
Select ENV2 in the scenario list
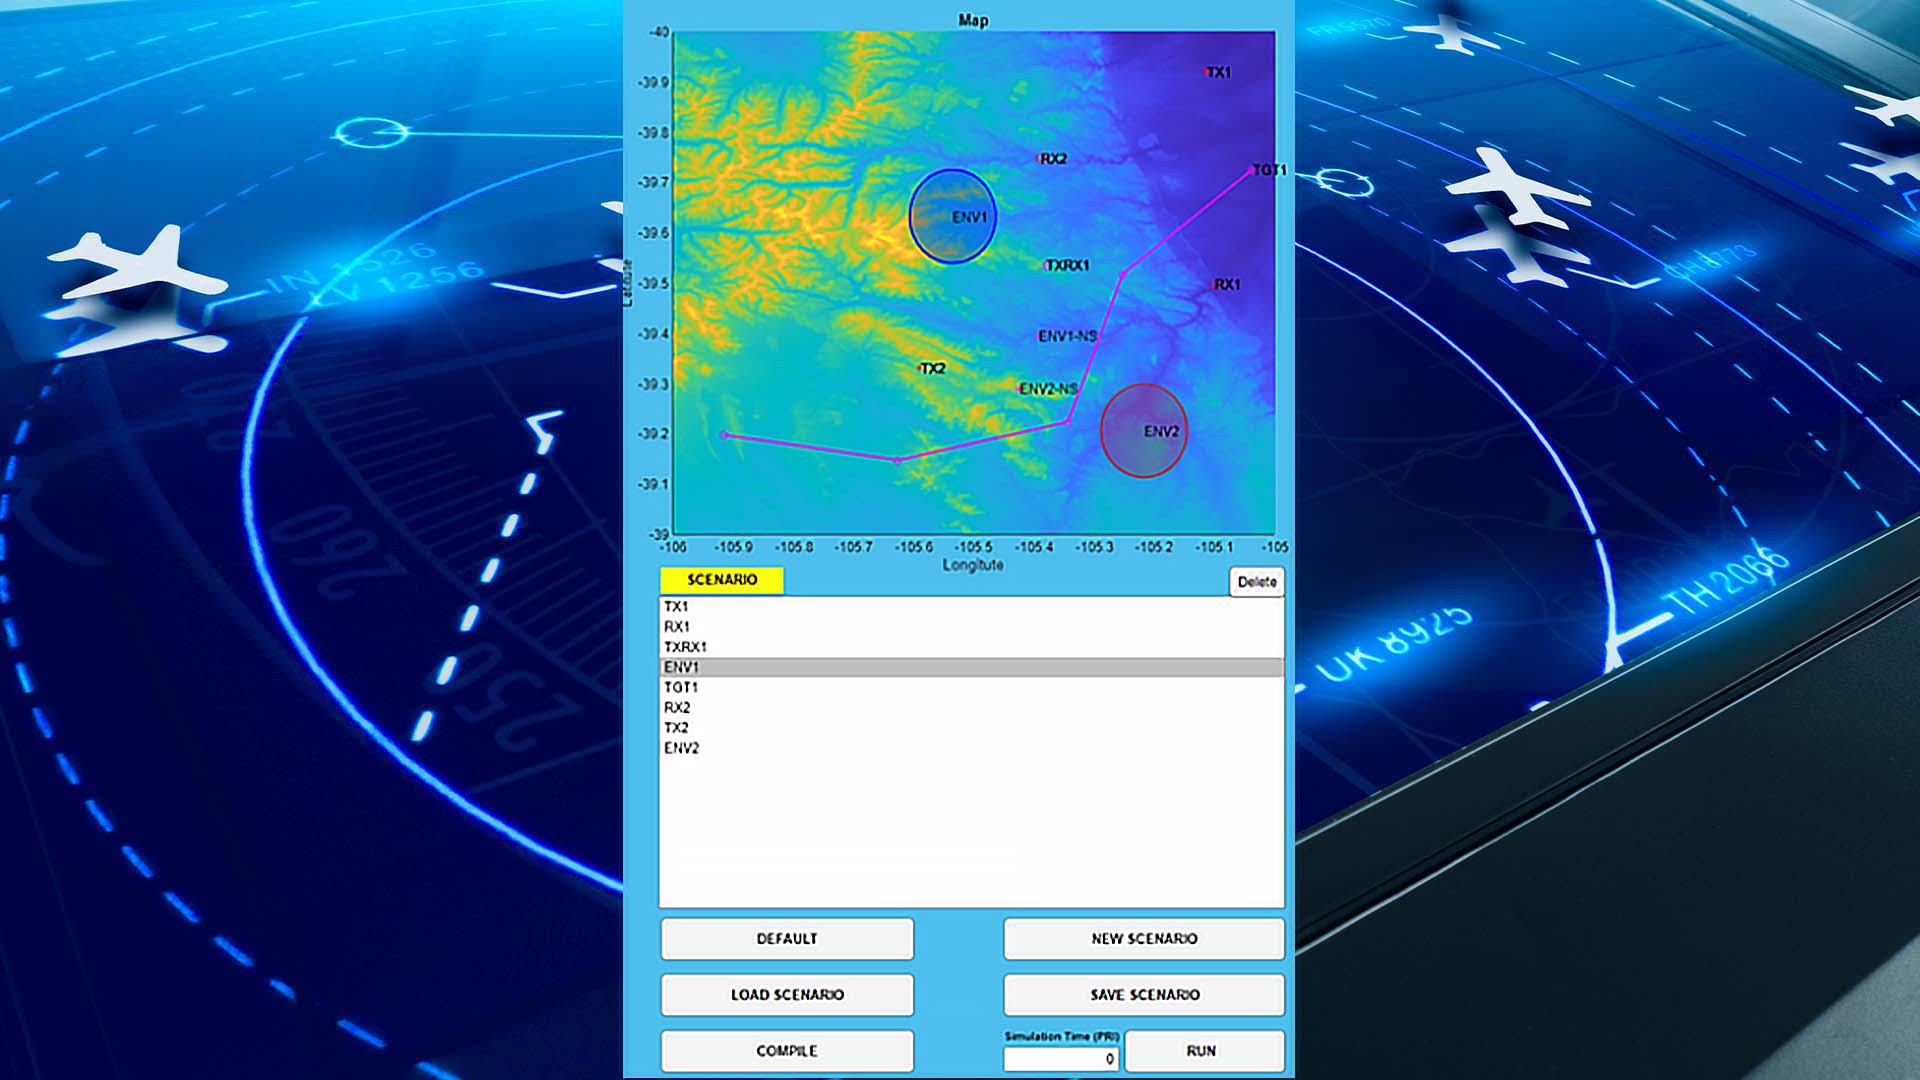pos(971,748)
